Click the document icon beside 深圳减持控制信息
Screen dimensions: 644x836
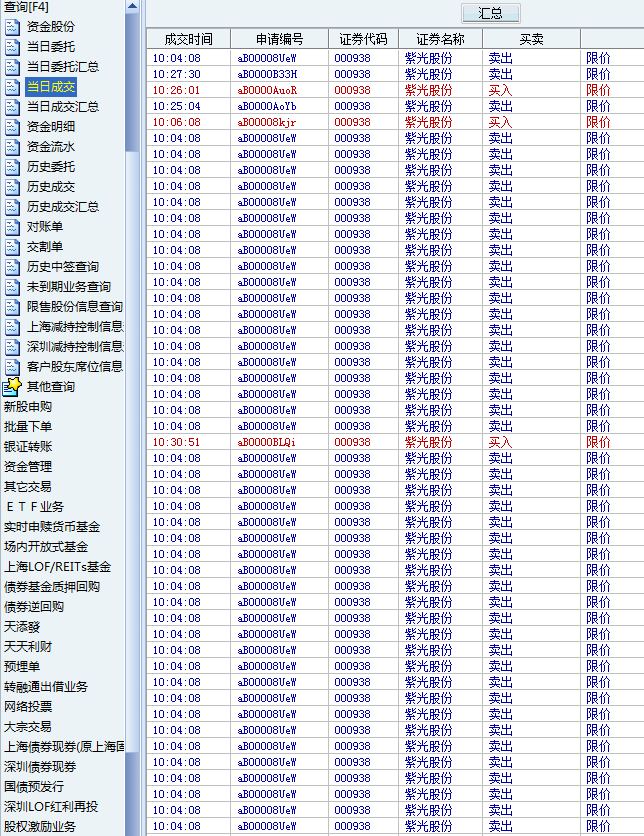(x=12, y=347)
